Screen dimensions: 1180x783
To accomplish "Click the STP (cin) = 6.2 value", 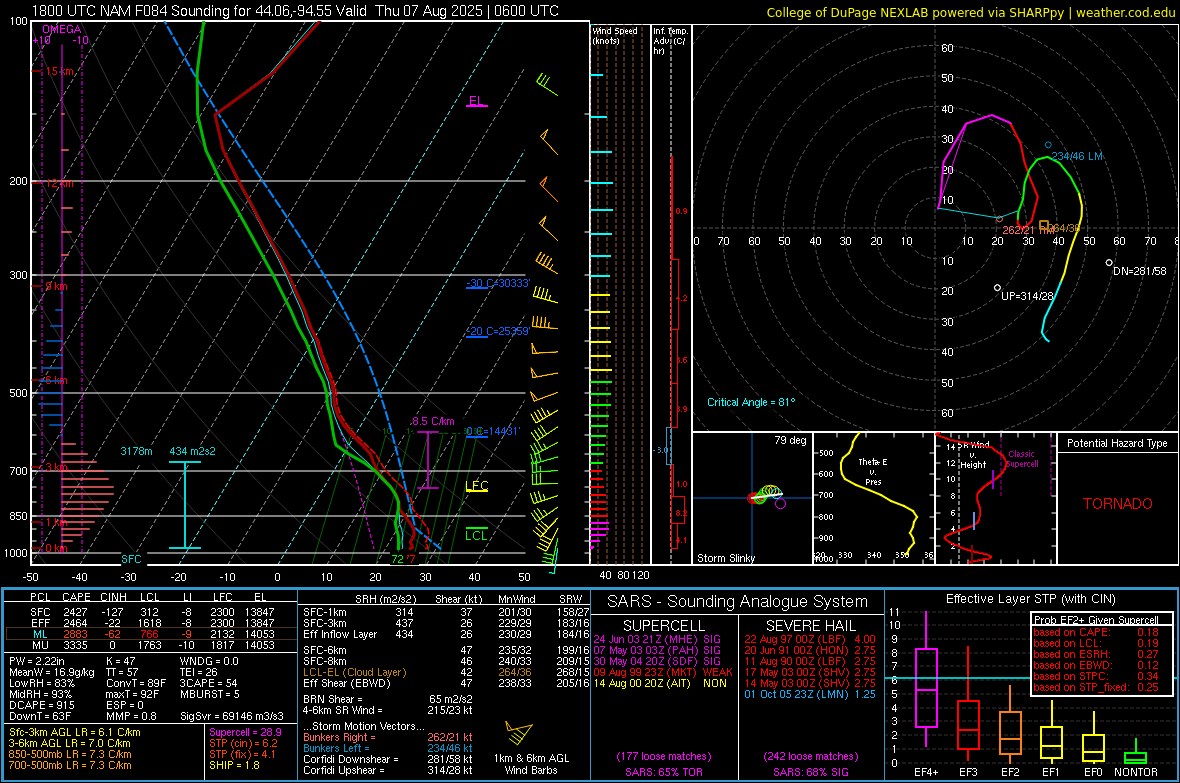I will [243, 743].
